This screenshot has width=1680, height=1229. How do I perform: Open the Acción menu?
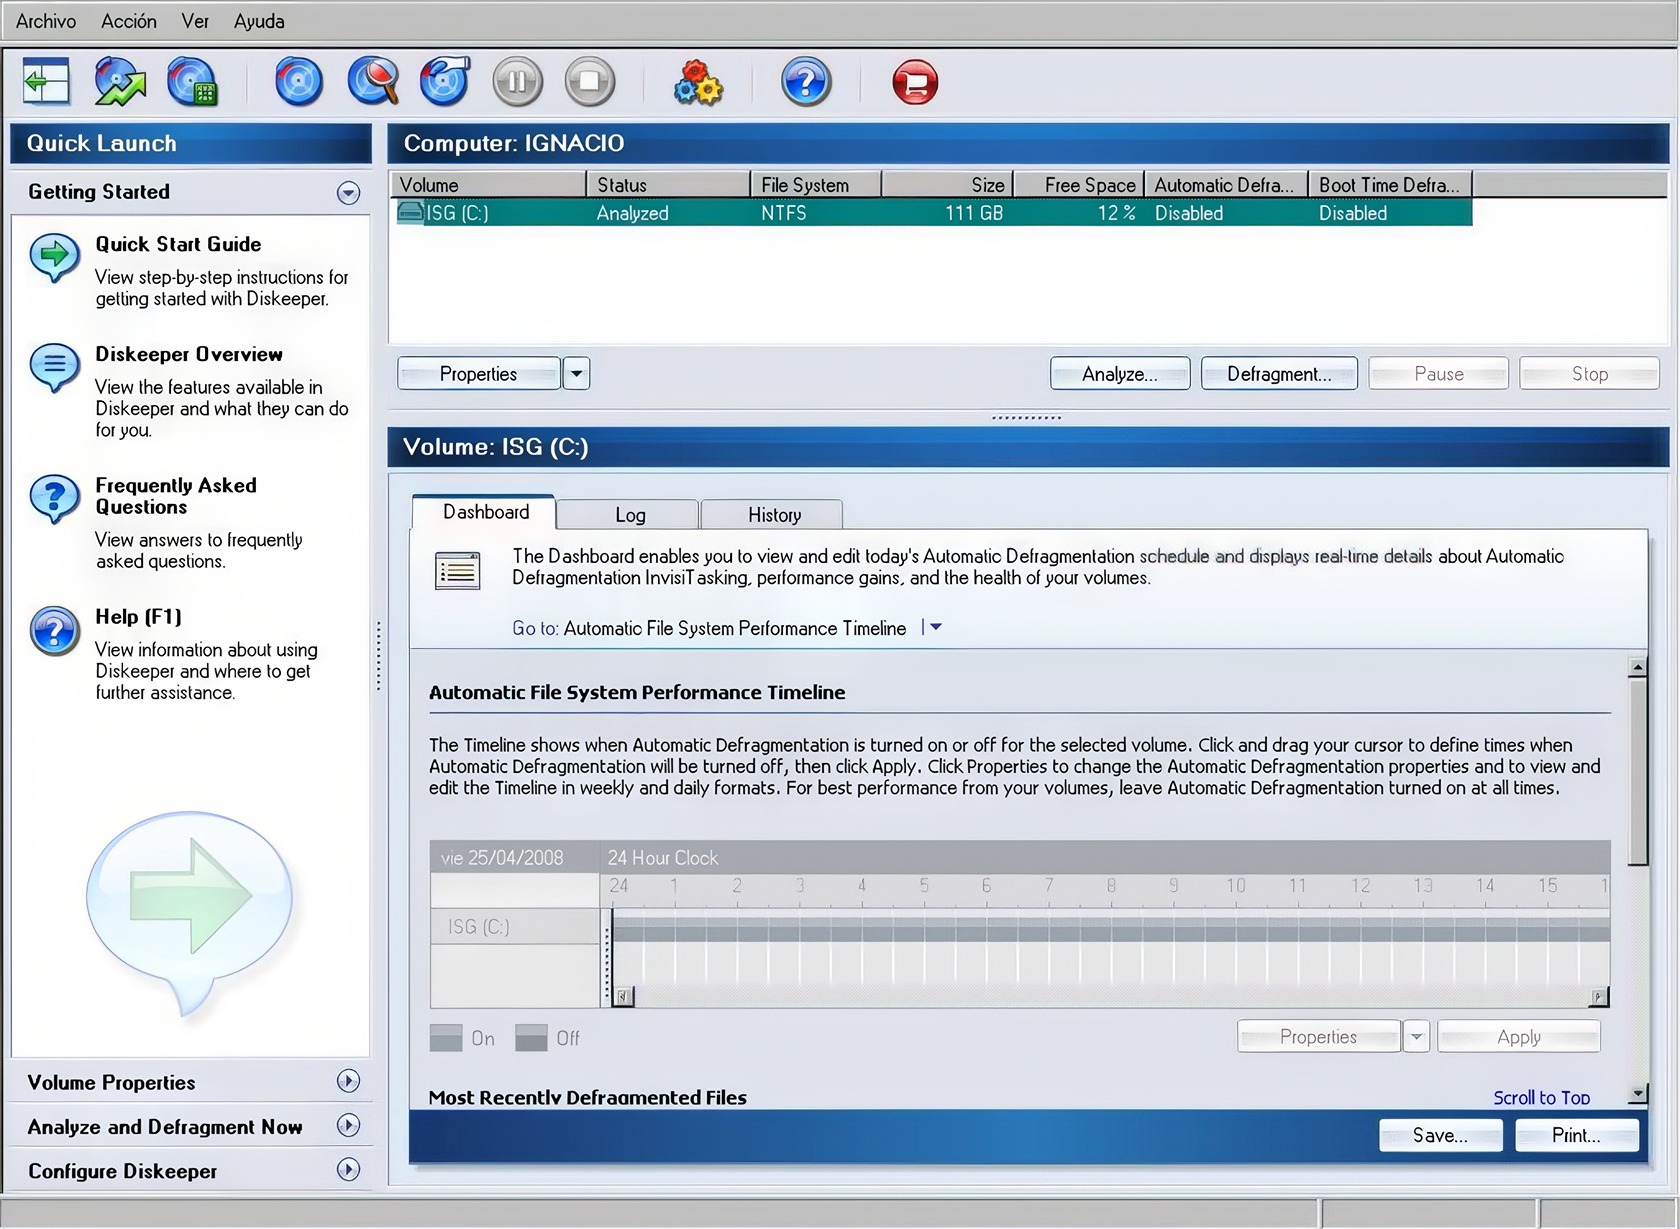[x=128, y=21]
